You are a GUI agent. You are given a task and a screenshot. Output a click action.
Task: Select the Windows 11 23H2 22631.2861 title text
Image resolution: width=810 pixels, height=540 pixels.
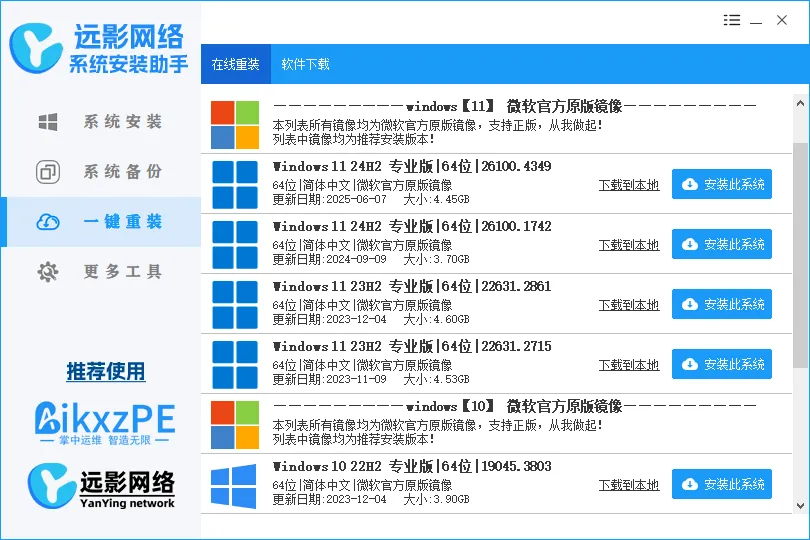[412, 286]
